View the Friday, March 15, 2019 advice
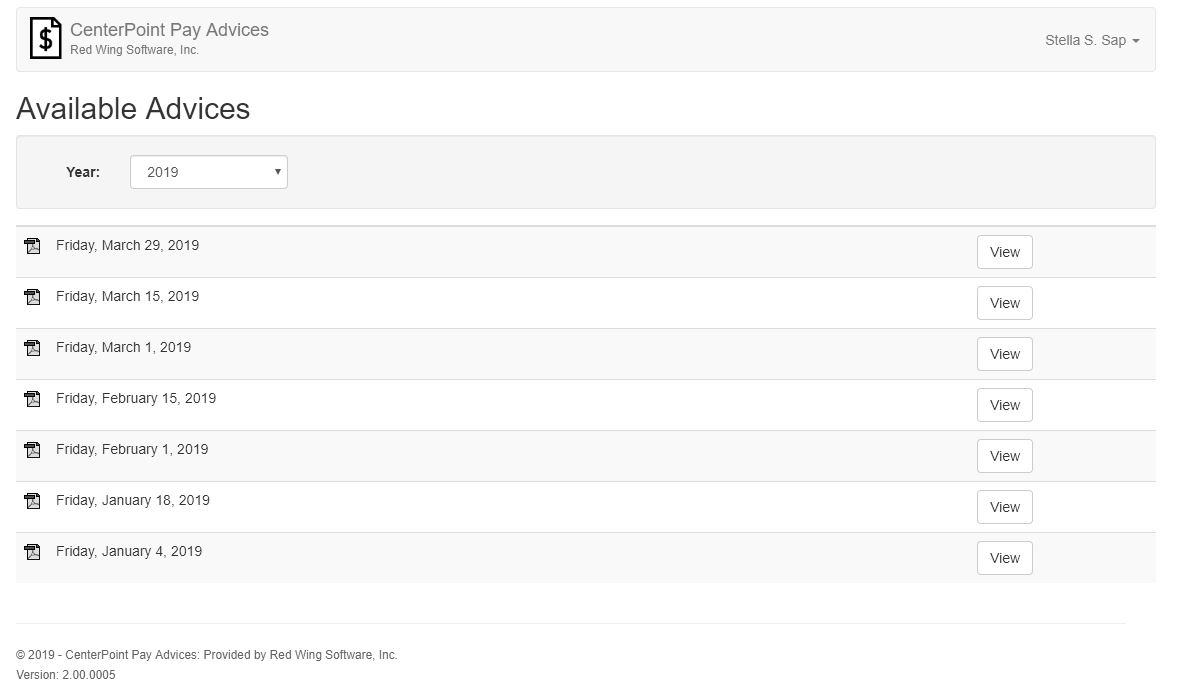The width and height of the screenshot is (1188, 686). (x=1004, y=304)
